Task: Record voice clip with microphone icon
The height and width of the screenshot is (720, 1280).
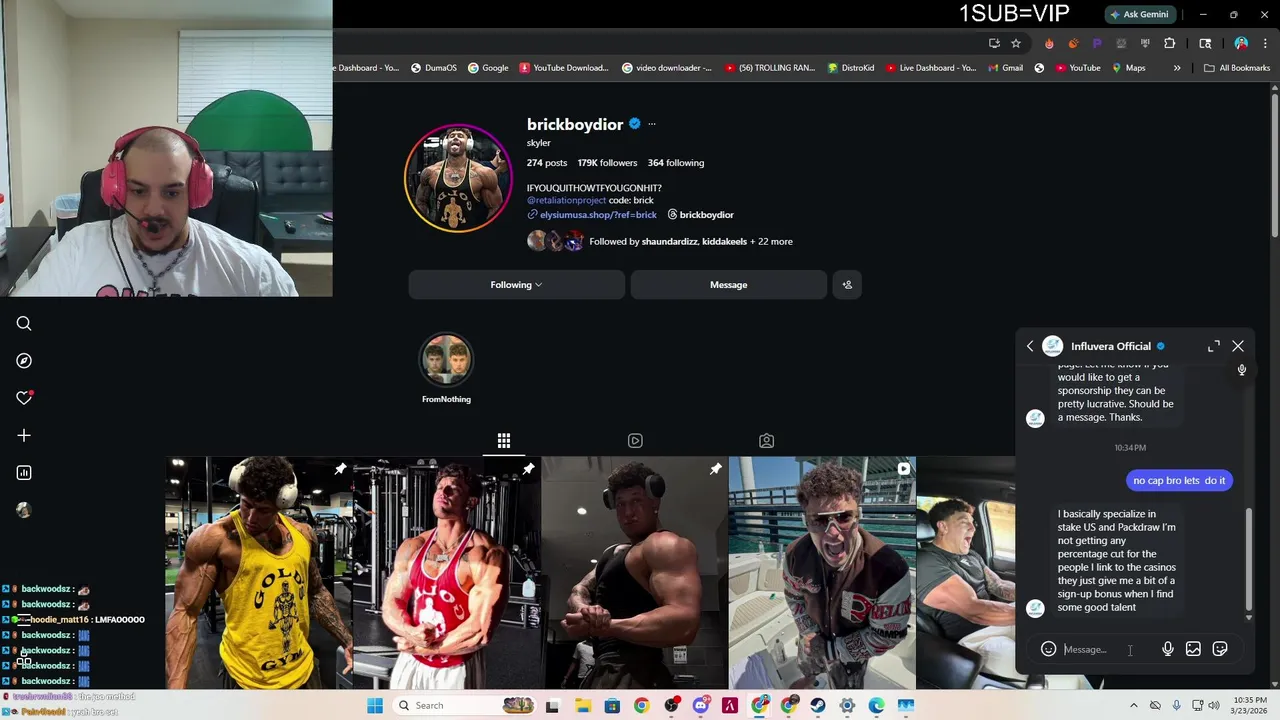Action: coord(1167,649)
